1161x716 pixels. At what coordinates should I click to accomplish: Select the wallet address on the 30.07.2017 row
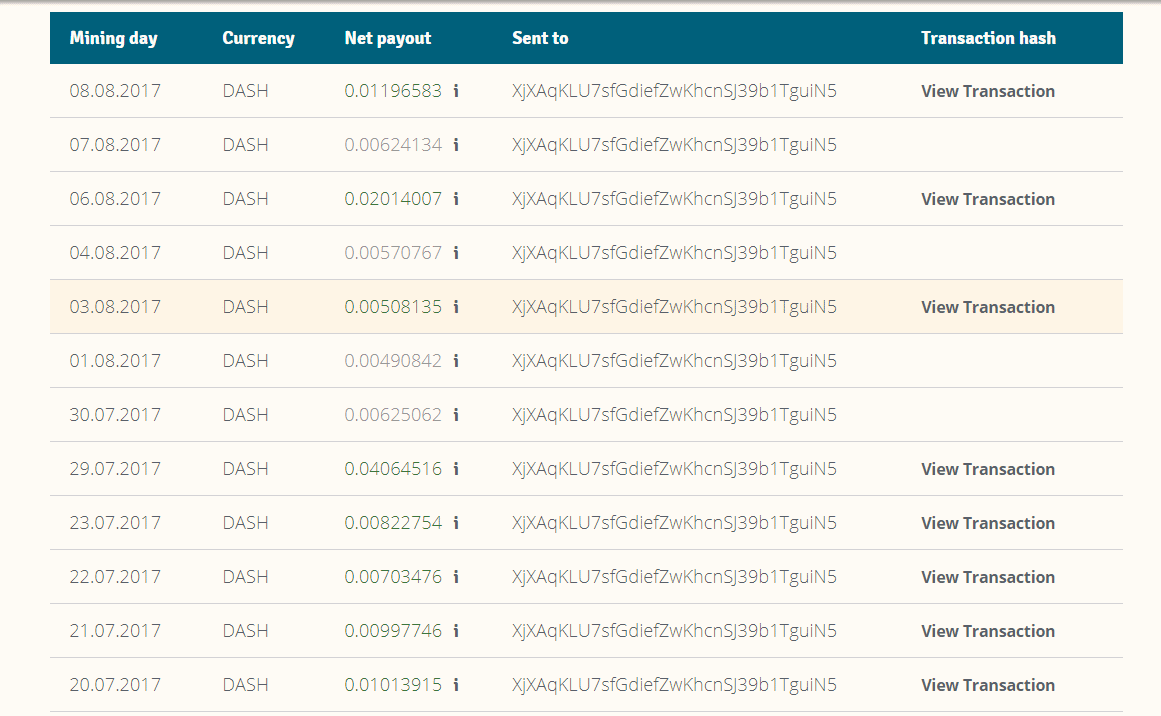(x=674, y=415)
